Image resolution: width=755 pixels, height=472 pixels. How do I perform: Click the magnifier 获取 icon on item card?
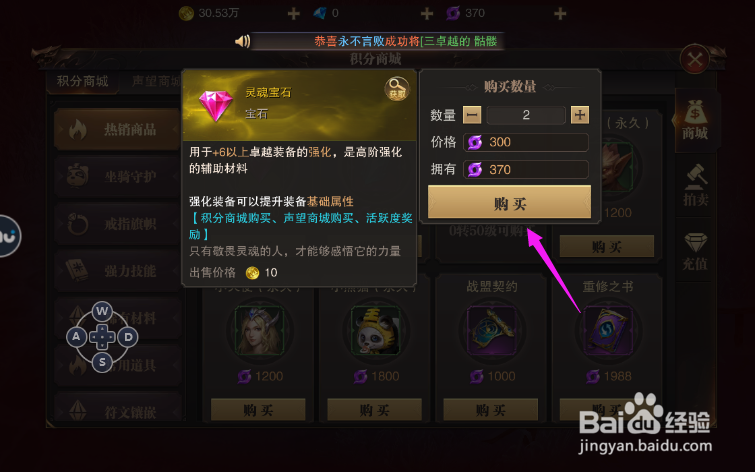(x=397, y=89)
